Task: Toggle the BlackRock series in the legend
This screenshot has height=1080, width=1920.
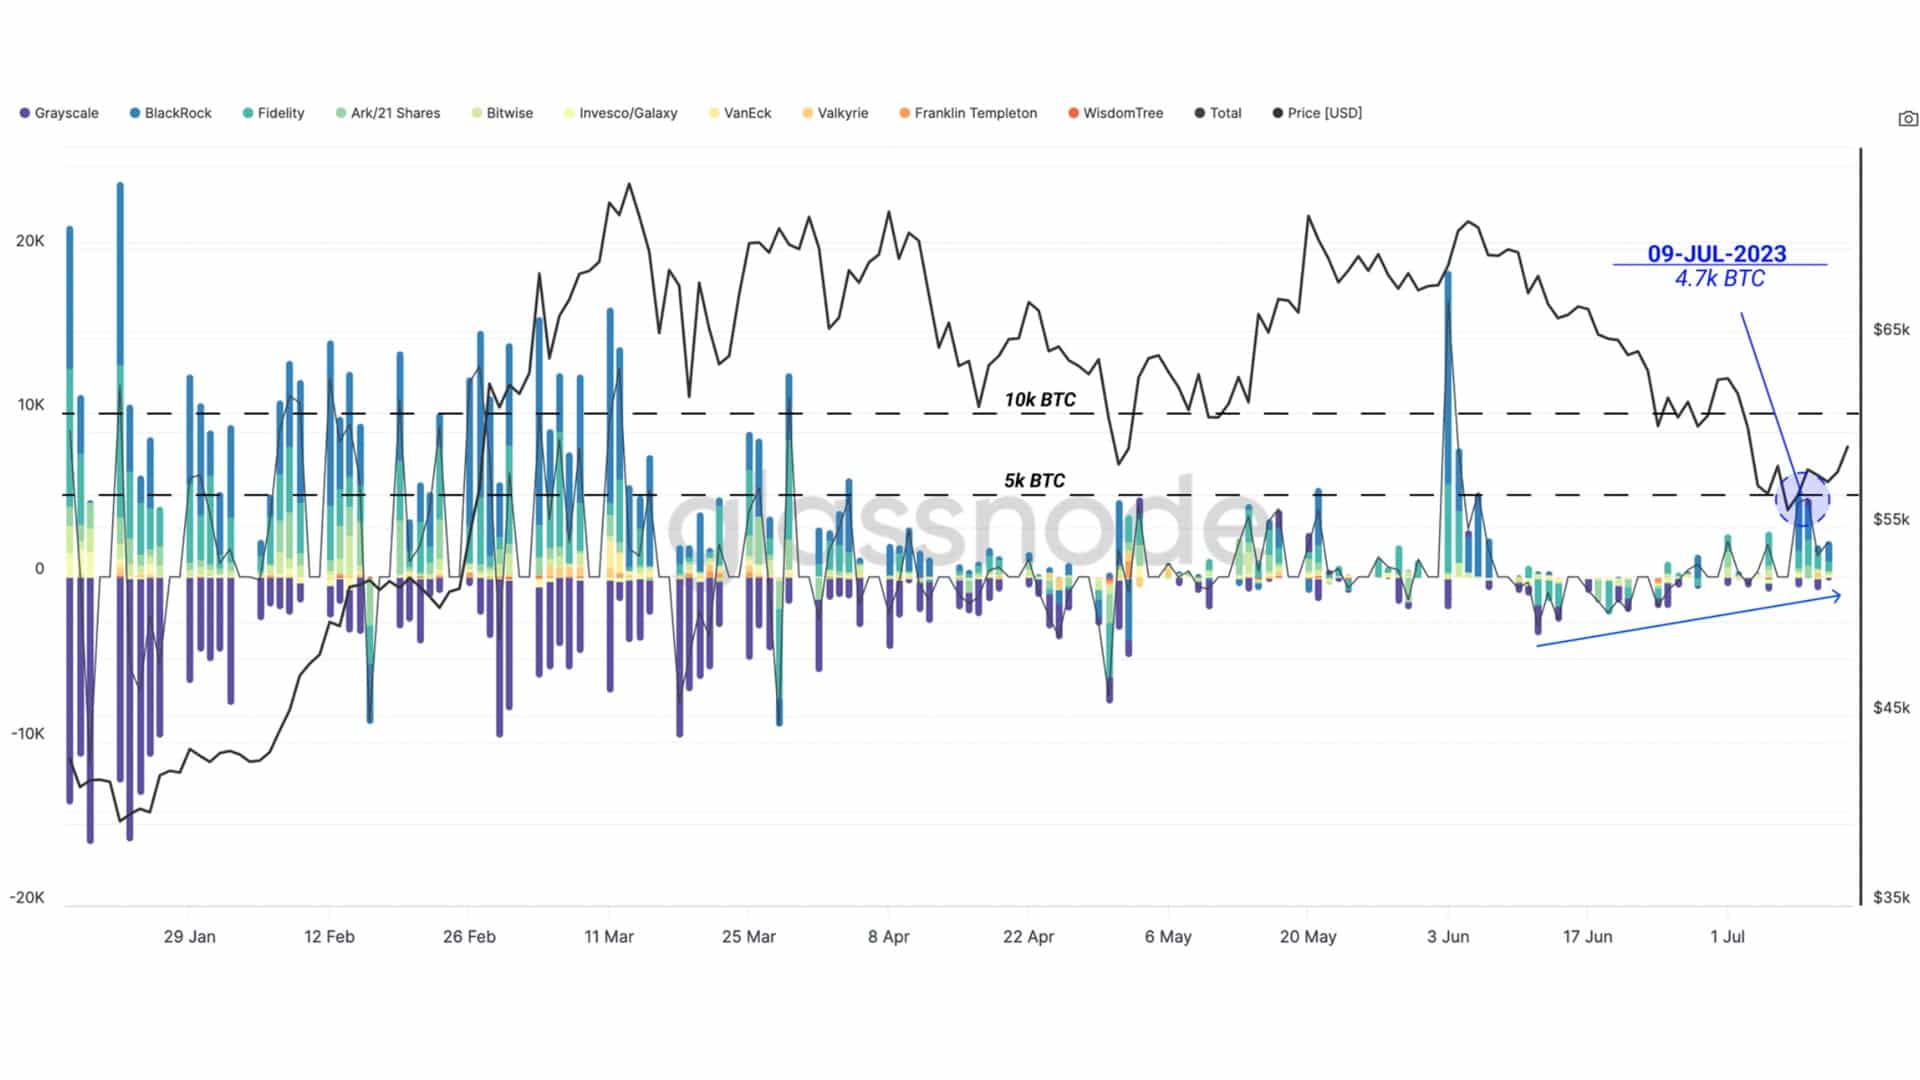Action: click(x=170, y=113)
